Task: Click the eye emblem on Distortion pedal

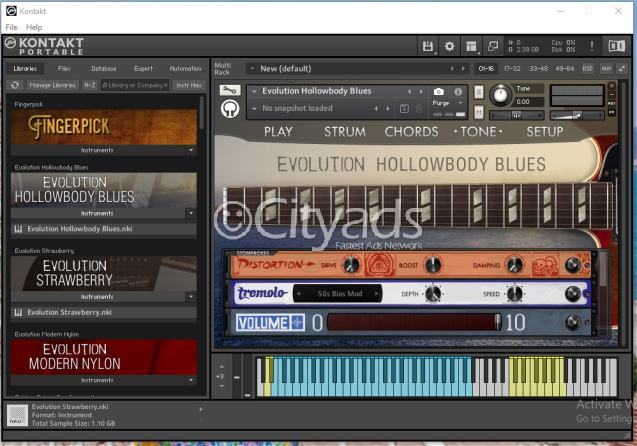Action: [x=379, y=264]
